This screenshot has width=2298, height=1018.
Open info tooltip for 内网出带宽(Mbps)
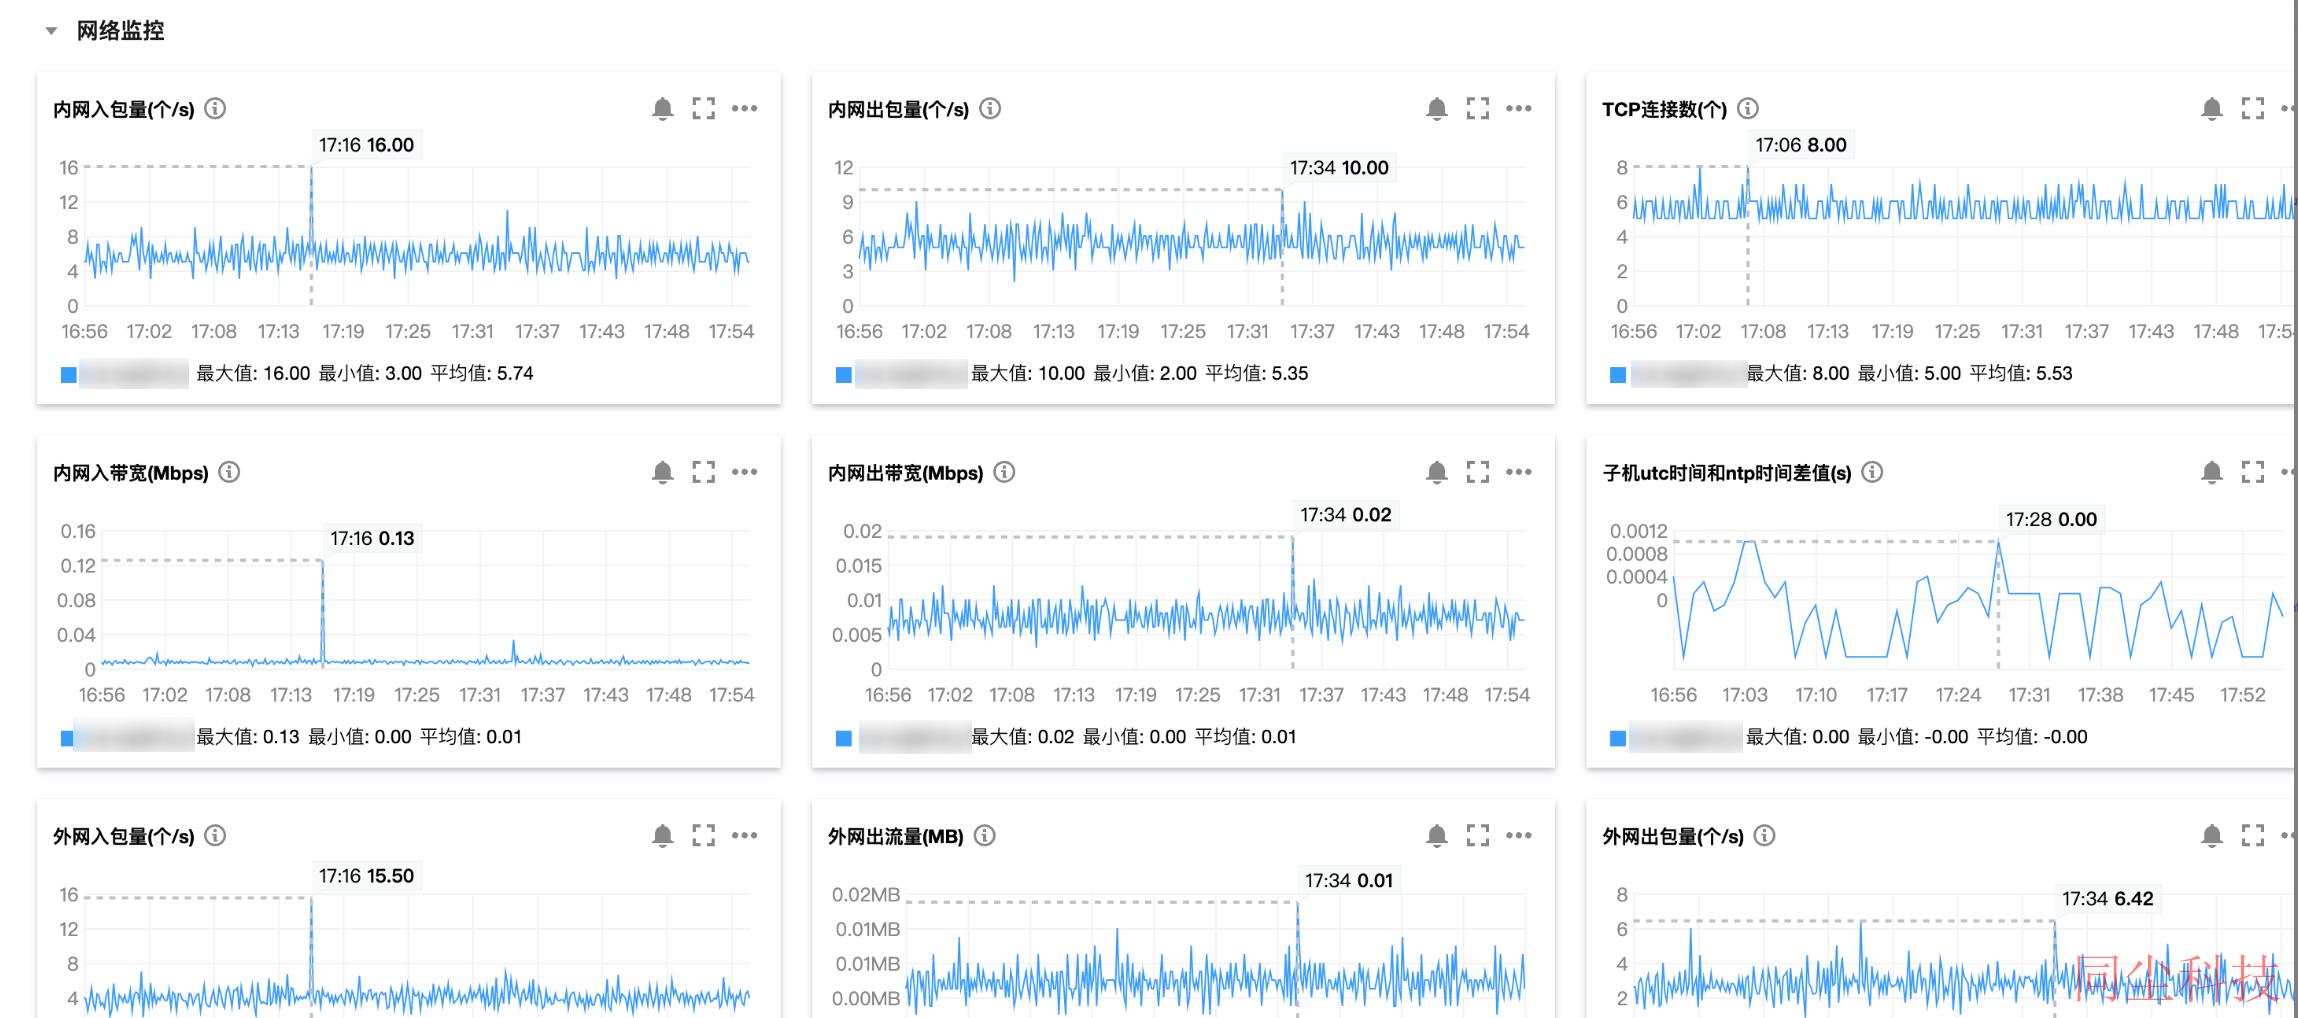click(1004, 472)
